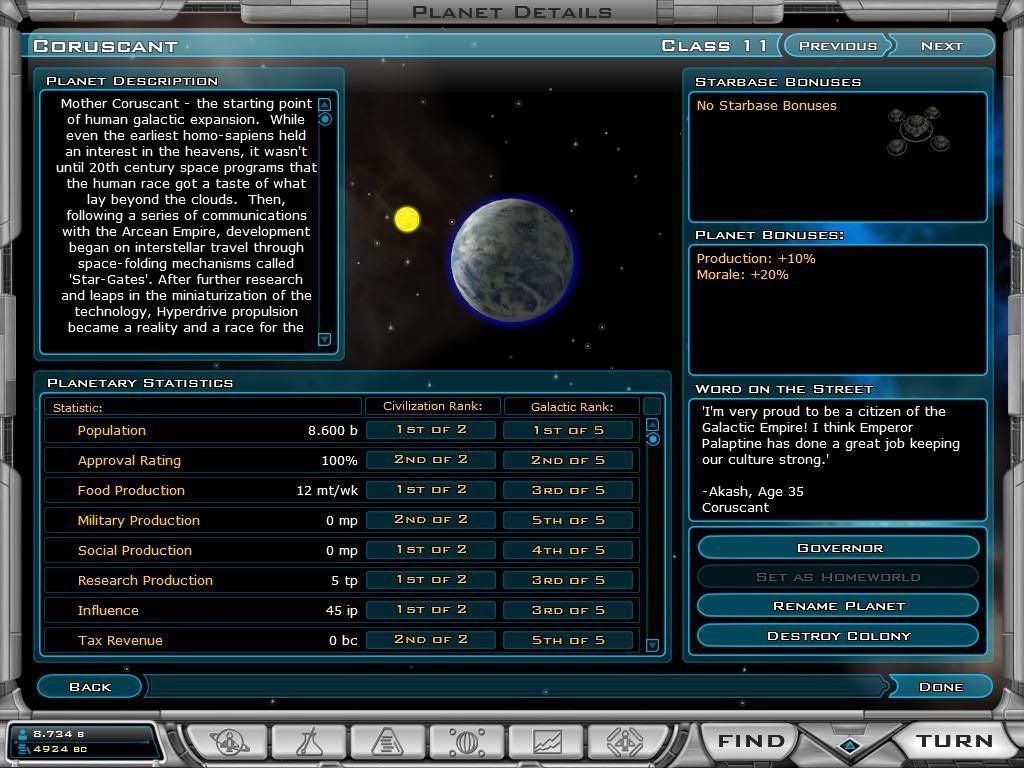This screenshot has height=768, width=1024.
Task: Click Influence value '45 ip'
Action: tap(342, 611)
